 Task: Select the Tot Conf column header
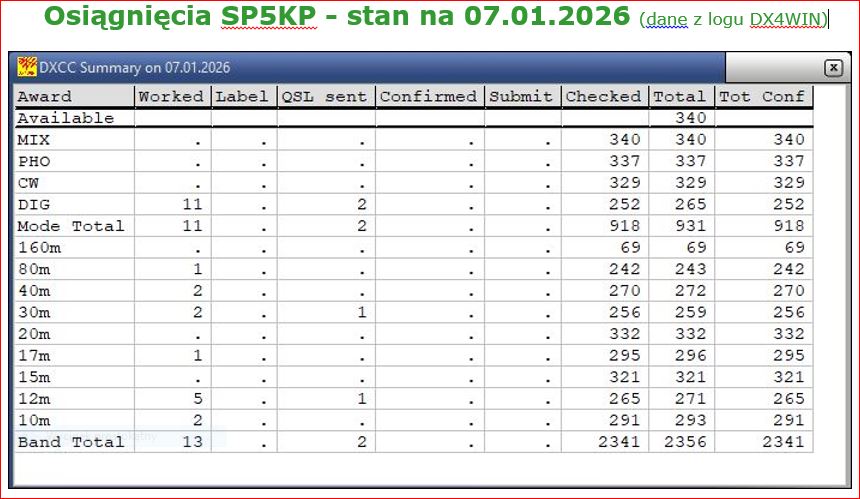(762, 97)
